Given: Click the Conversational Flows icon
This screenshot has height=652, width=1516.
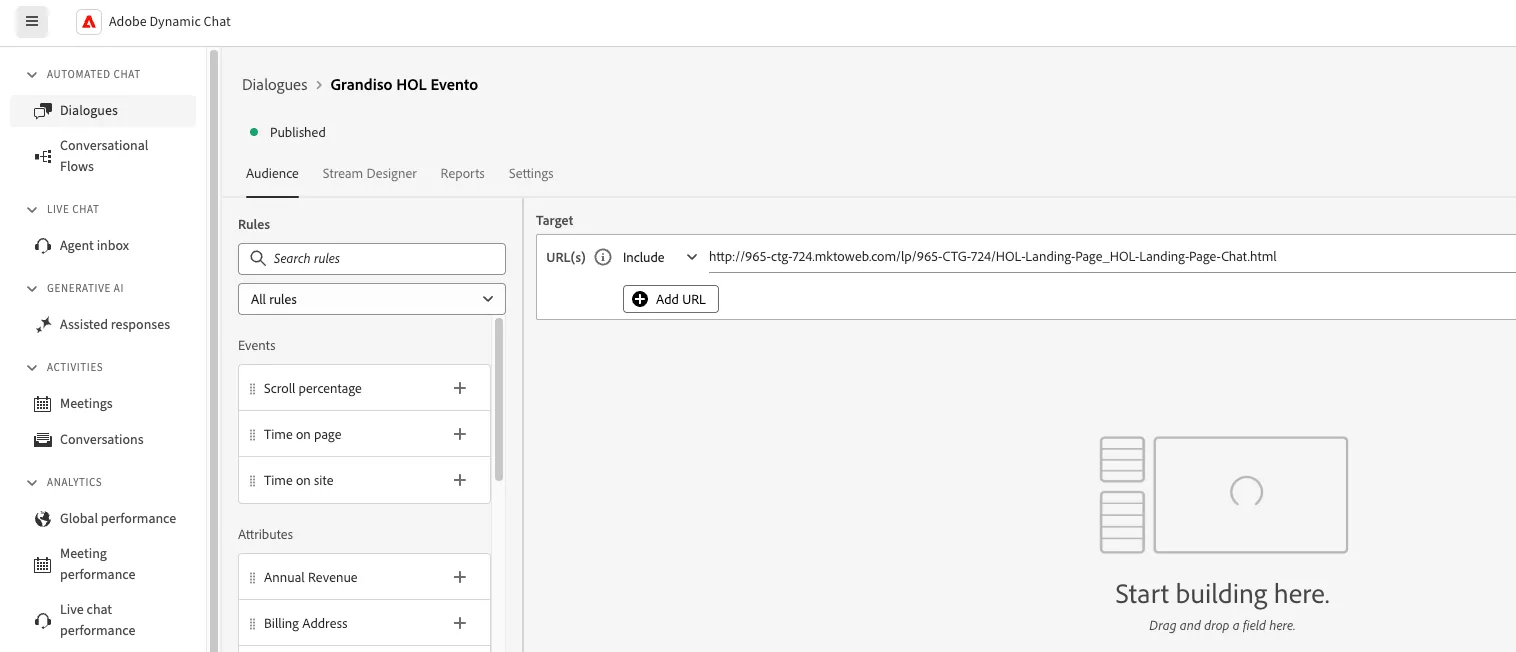Looking at the screenshot, I should click(43, 156).
